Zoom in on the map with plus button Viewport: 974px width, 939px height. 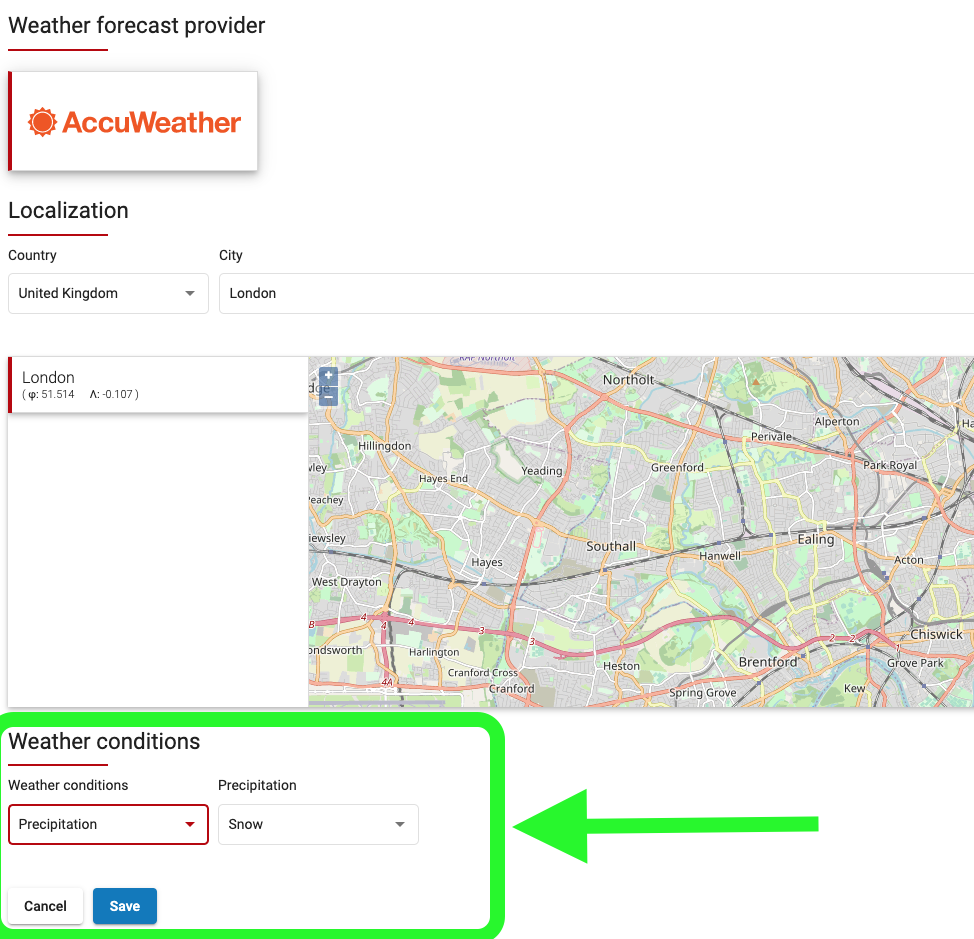point(329,375)
